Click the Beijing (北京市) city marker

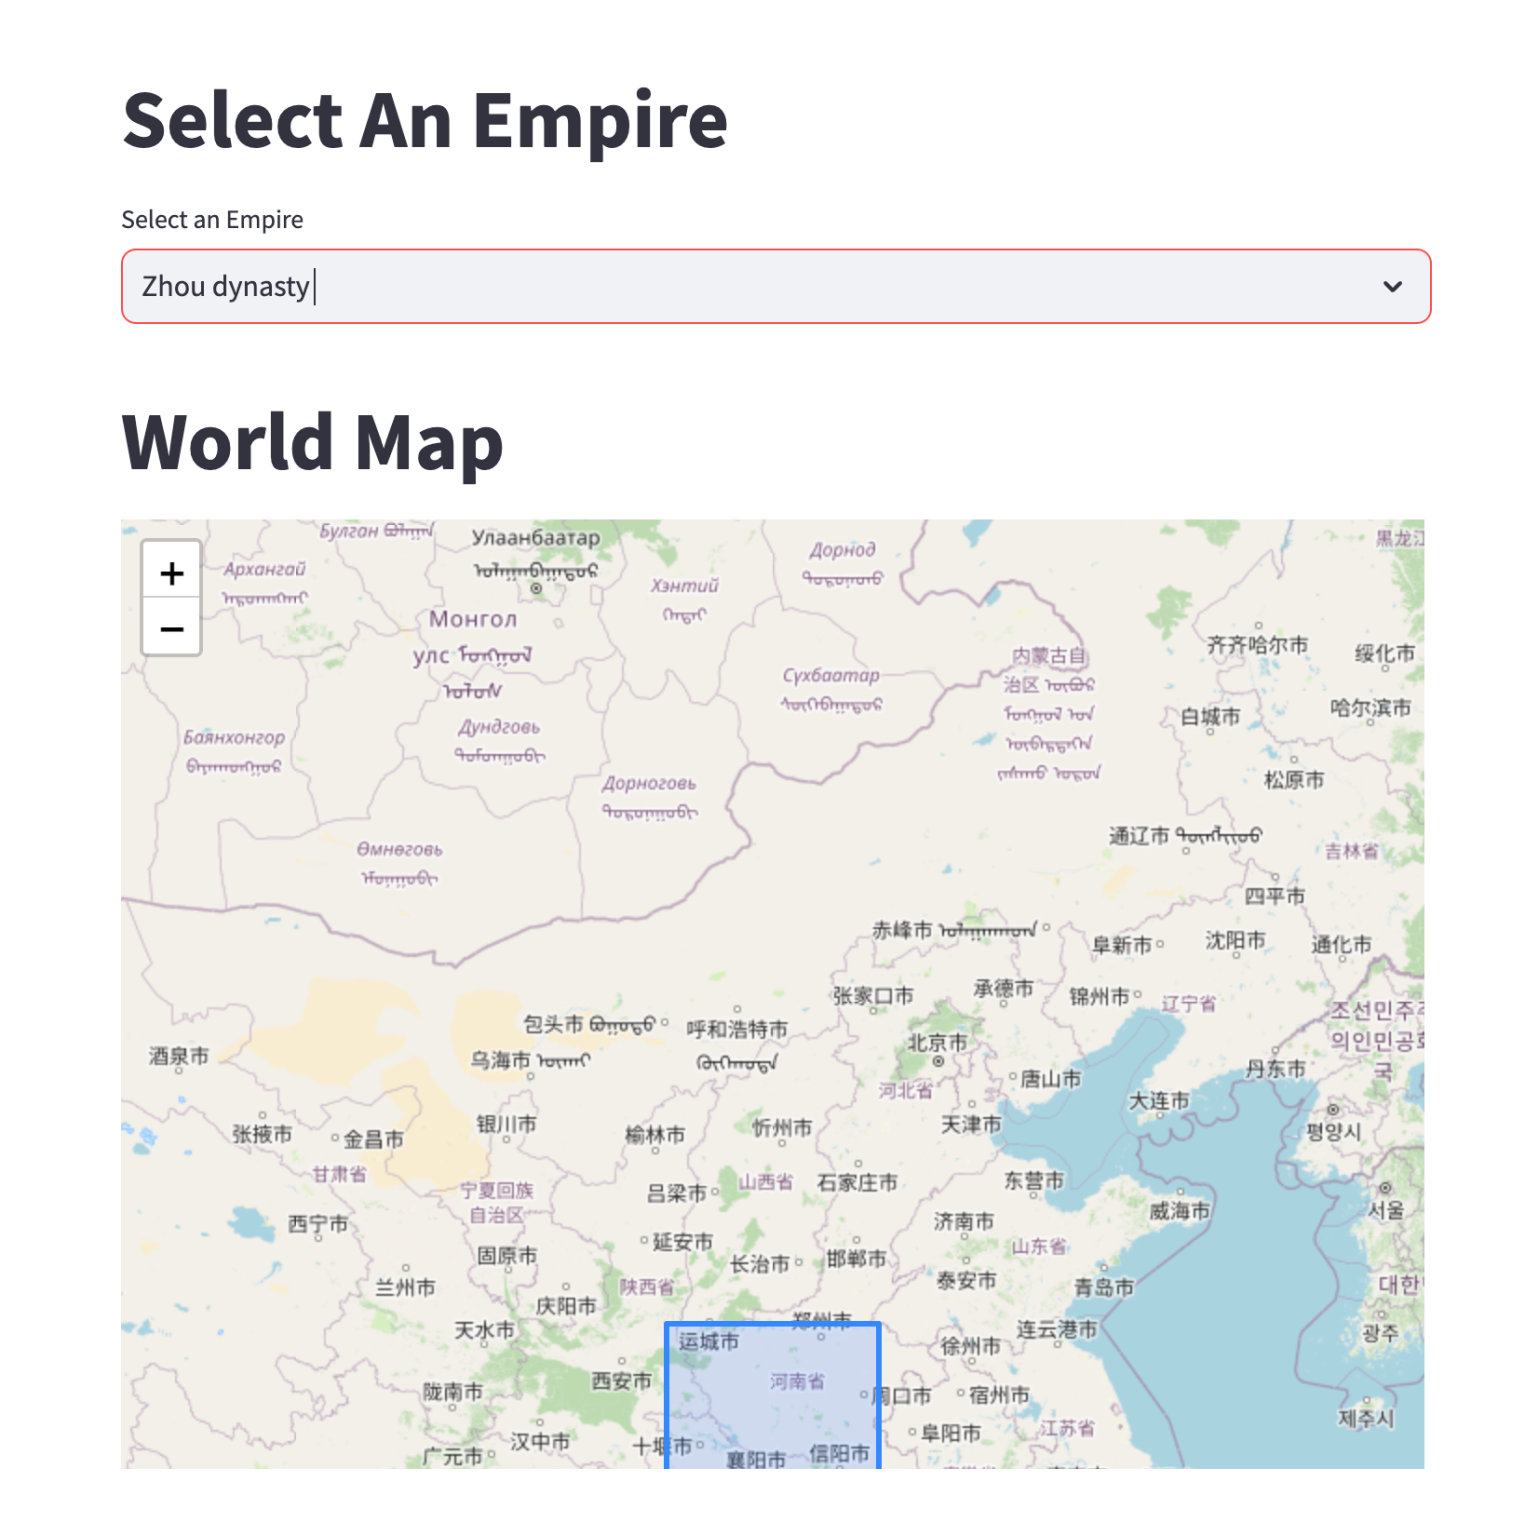point(938,1061)
